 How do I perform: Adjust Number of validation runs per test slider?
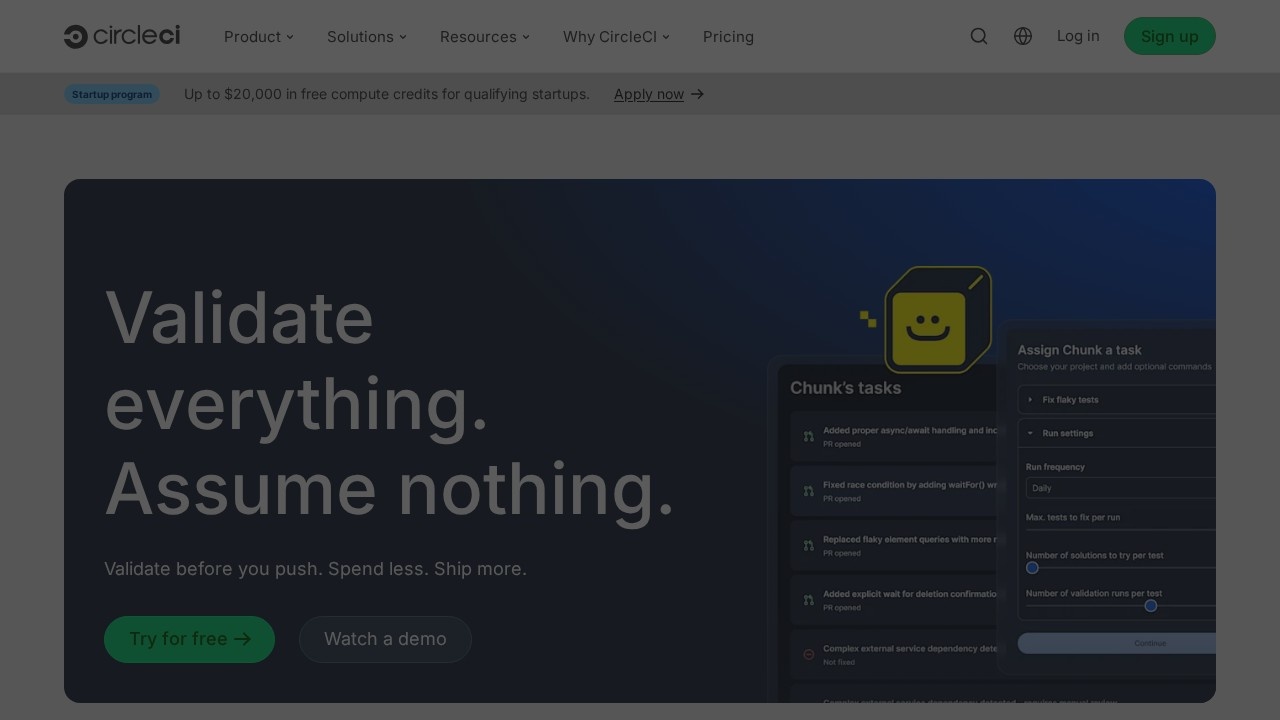[x=1151, y=606]
